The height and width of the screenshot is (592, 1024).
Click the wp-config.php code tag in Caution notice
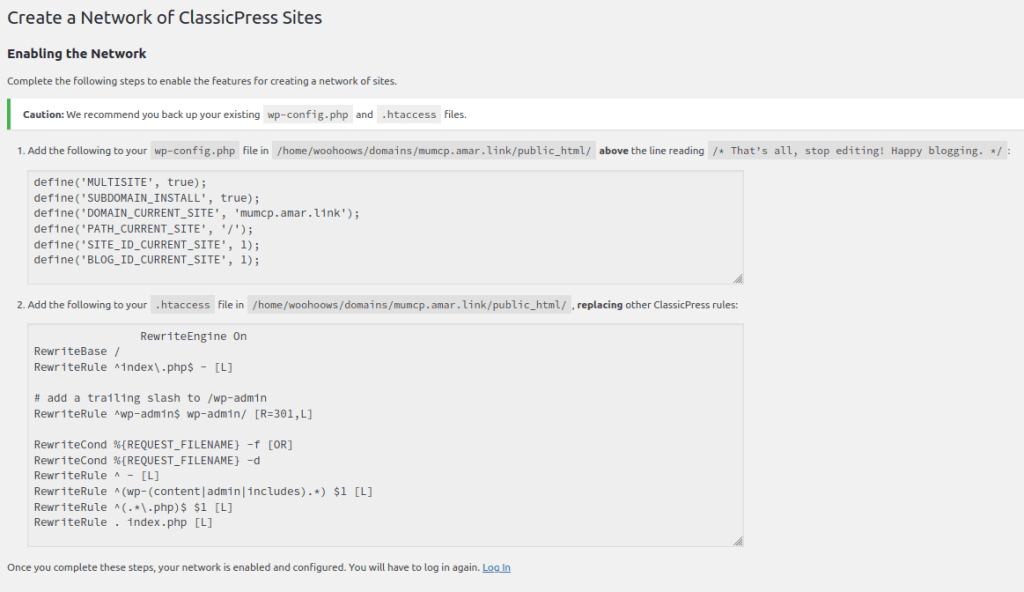pyautogui.click(x=308, y=114)
